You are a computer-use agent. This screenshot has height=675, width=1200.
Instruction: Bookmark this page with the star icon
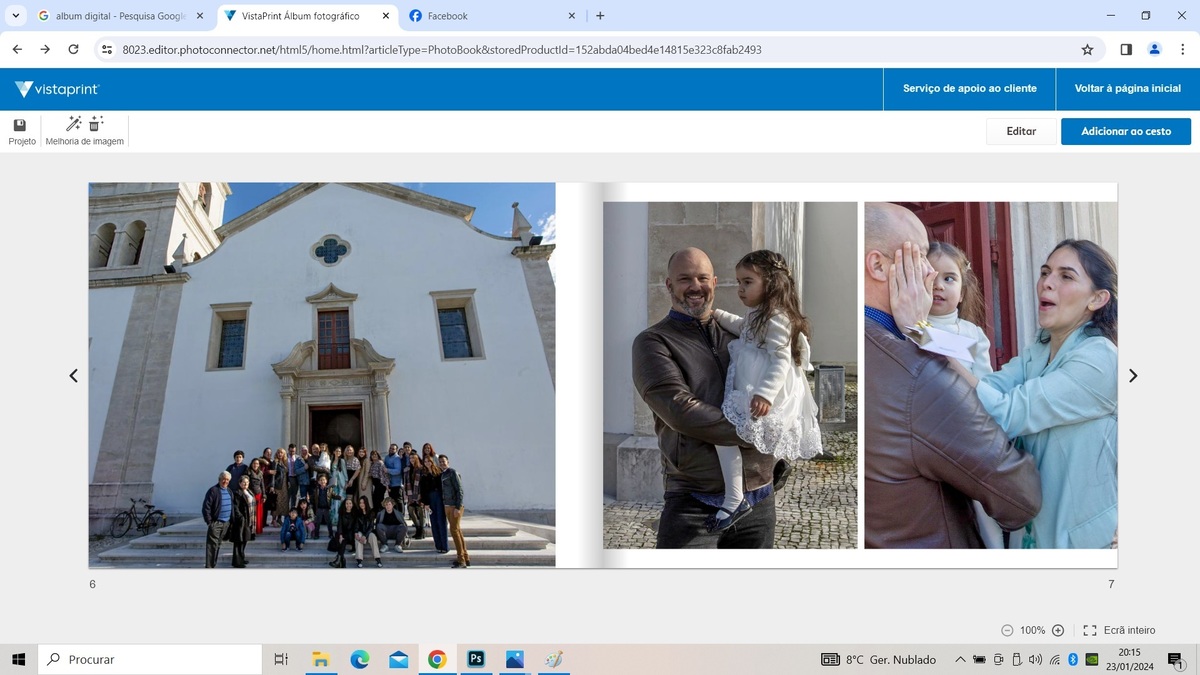(1087, 49)
